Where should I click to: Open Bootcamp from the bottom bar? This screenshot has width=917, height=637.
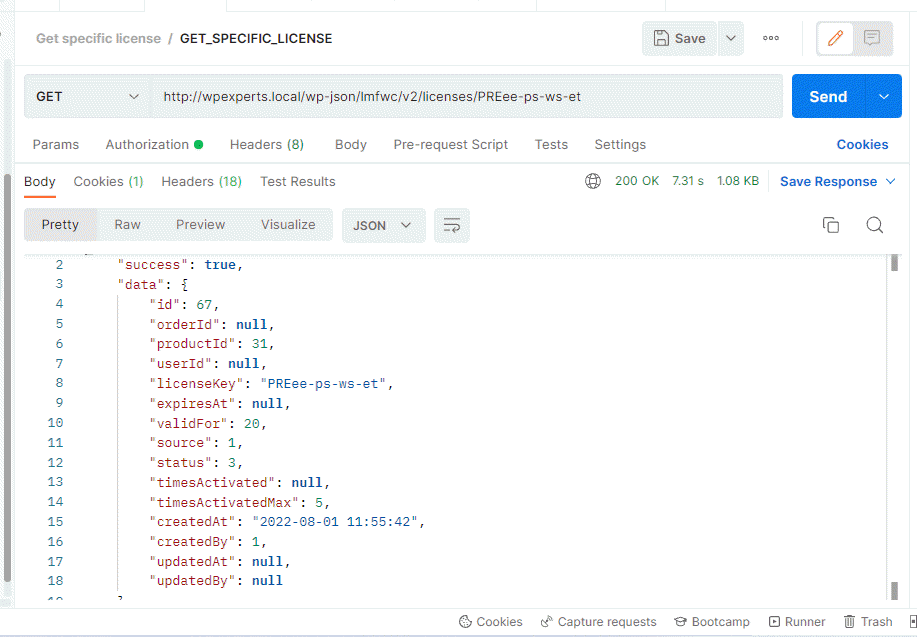click(712, 621)
